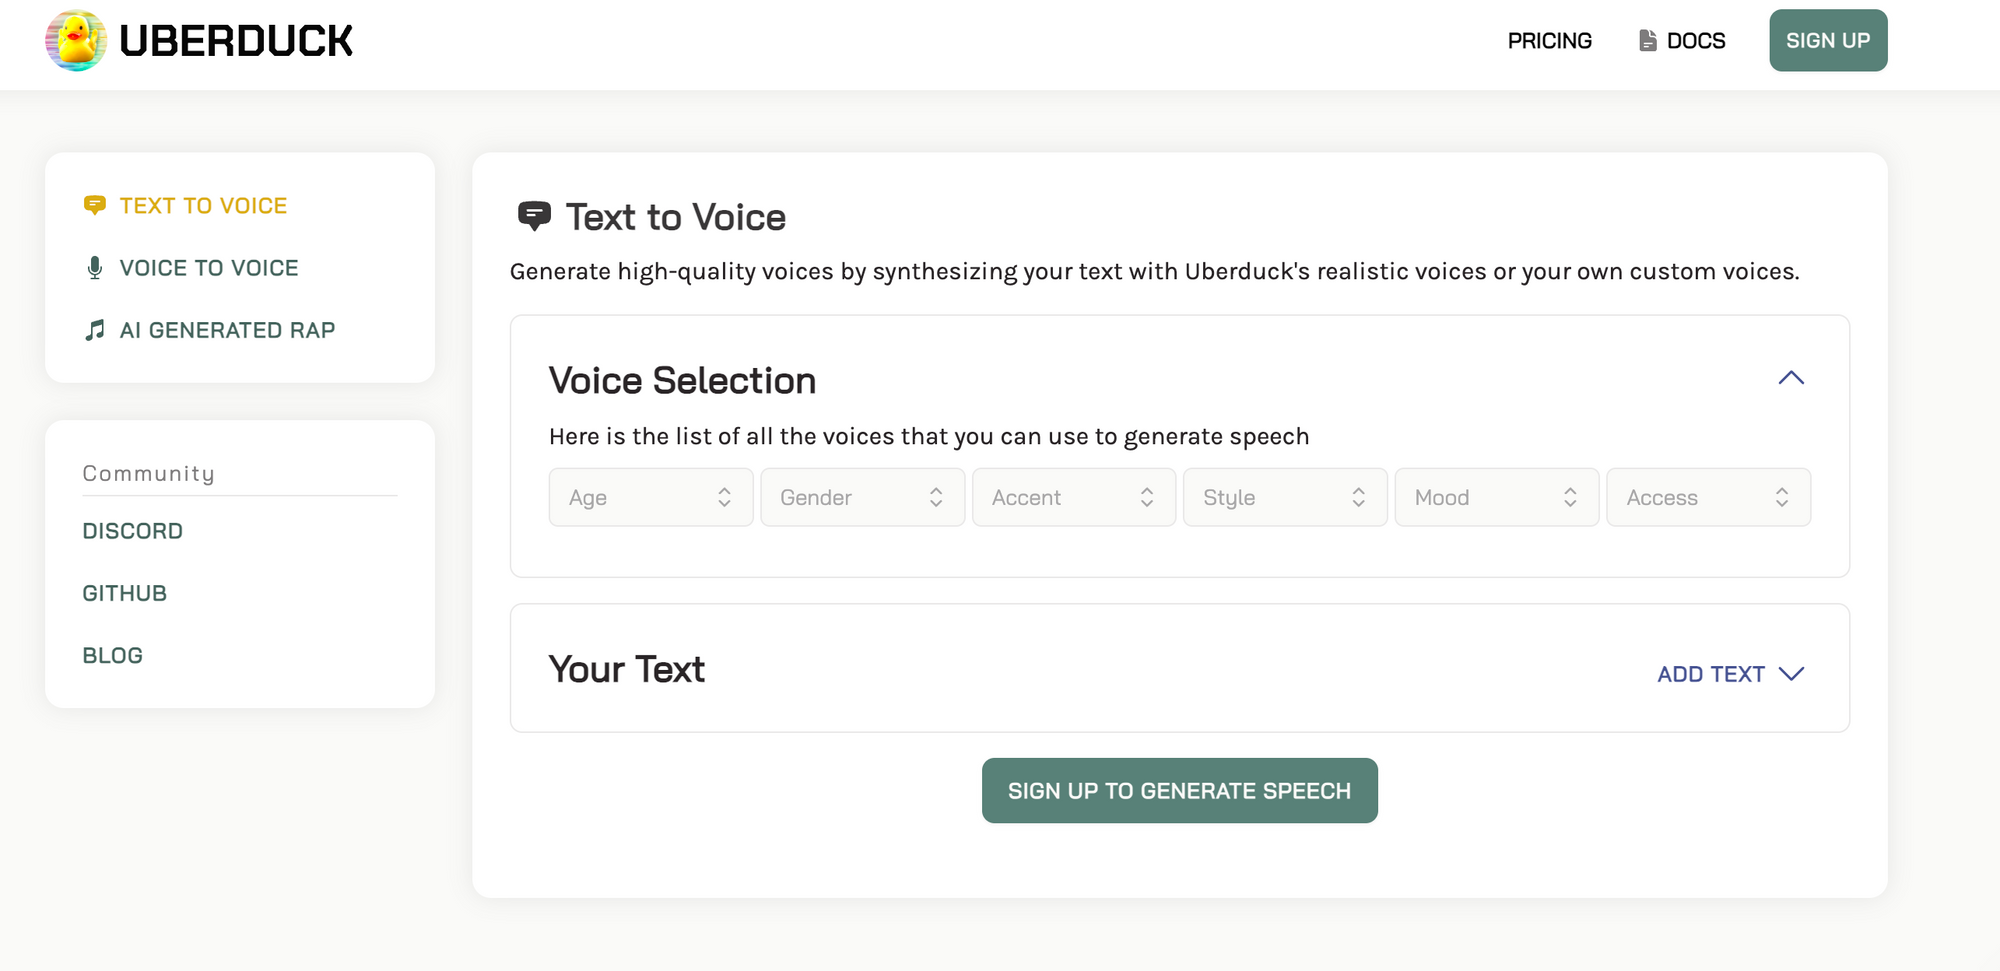The width and height of the screenshot is (2000, 971).
Task: Click the chat icon in Text to Voice heading
Action: coord(534,216)
